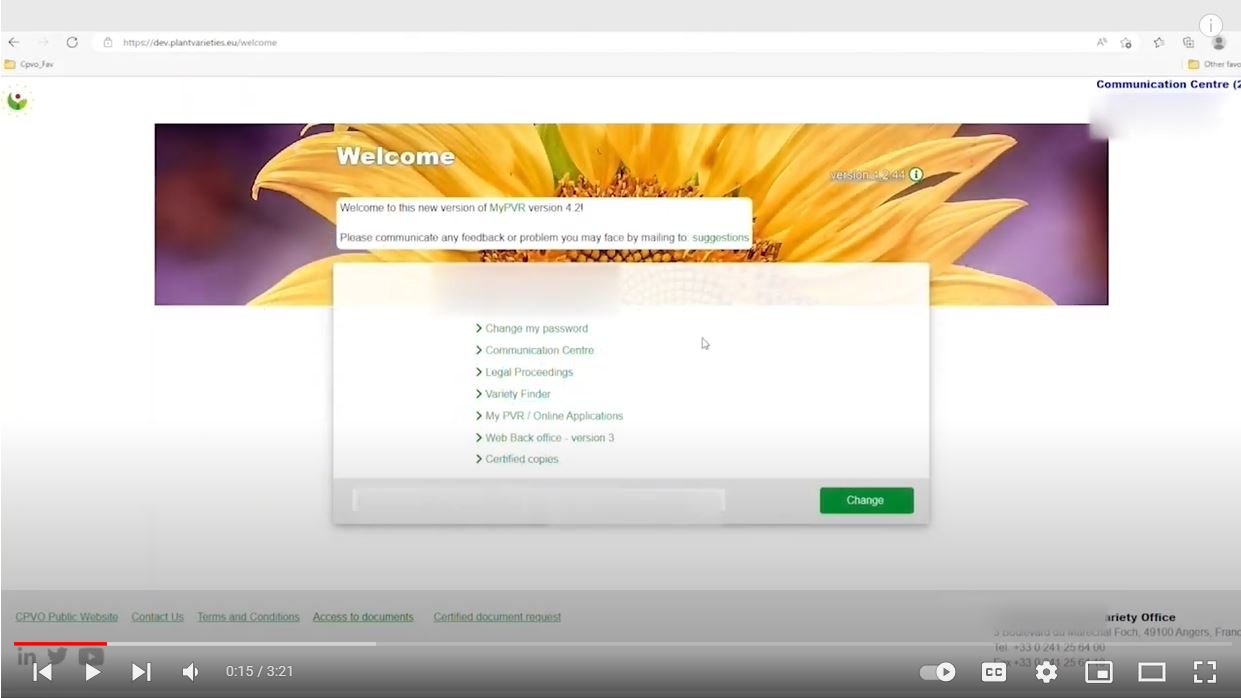Skip to the next video
The height and width of the screenshot is (698, 1241).
click(x=141, y=672)
